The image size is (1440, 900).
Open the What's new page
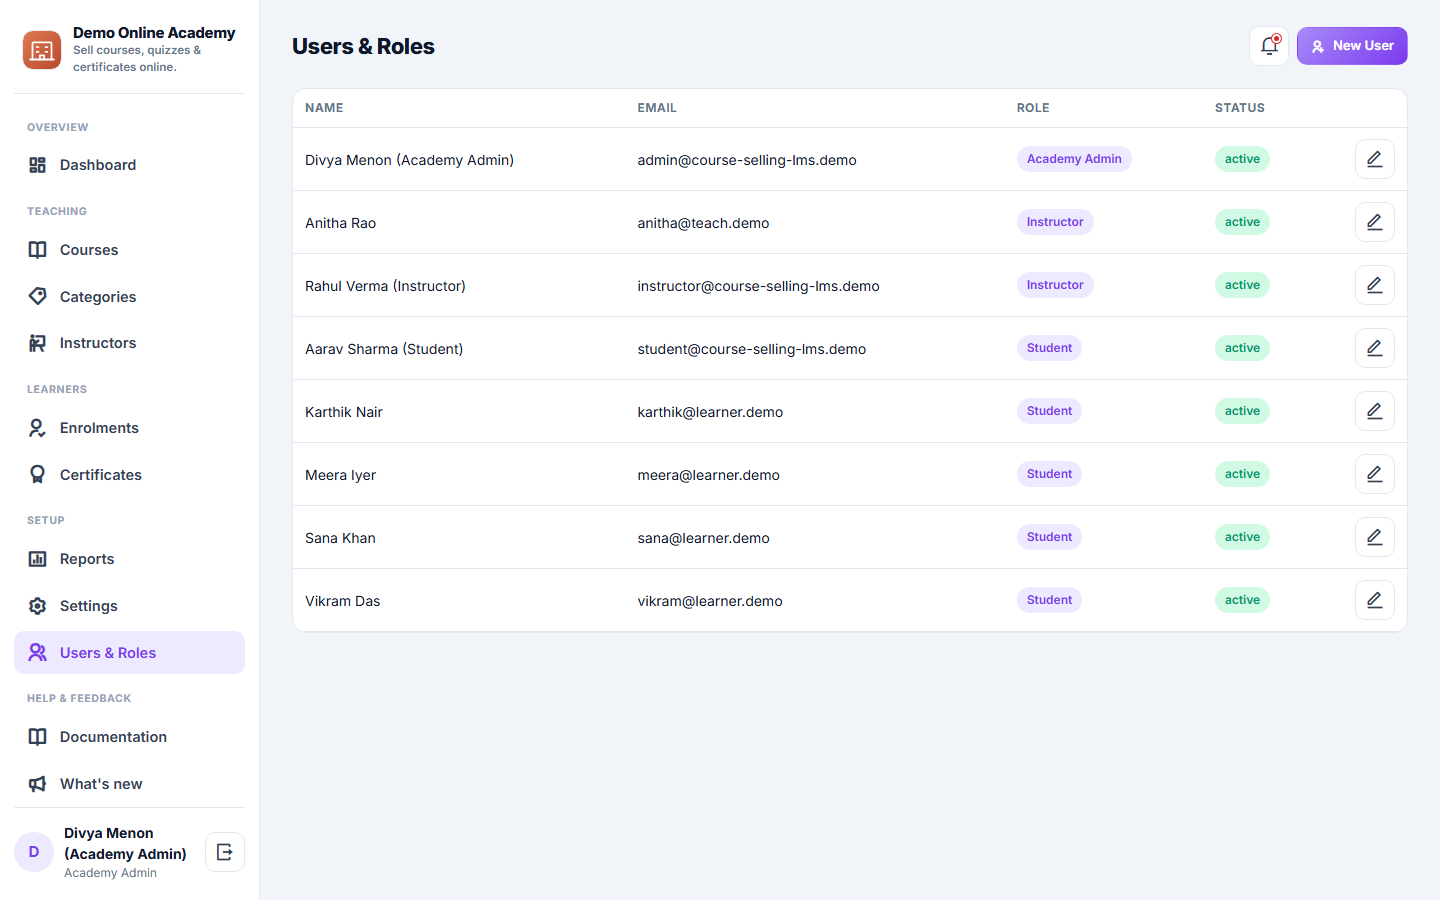(129, 784)
